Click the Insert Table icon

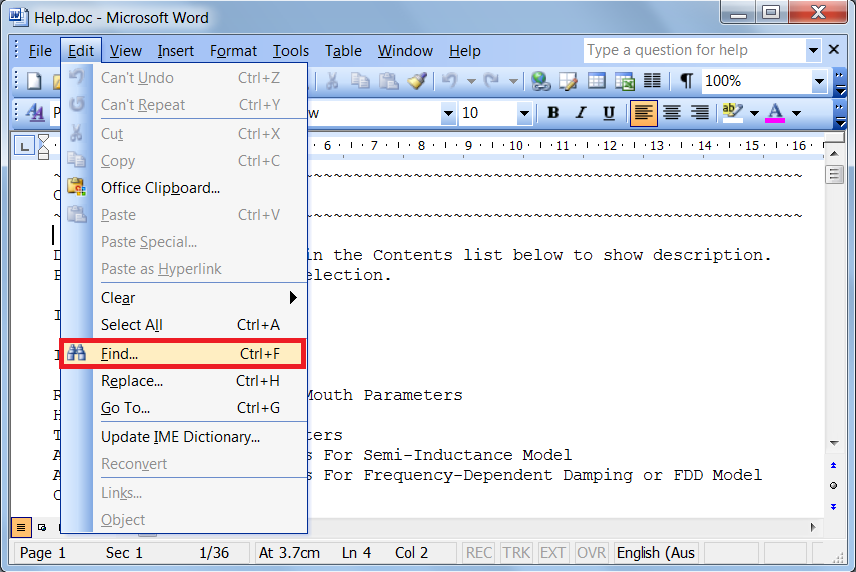pyautogui.click(x=596, y=81)
